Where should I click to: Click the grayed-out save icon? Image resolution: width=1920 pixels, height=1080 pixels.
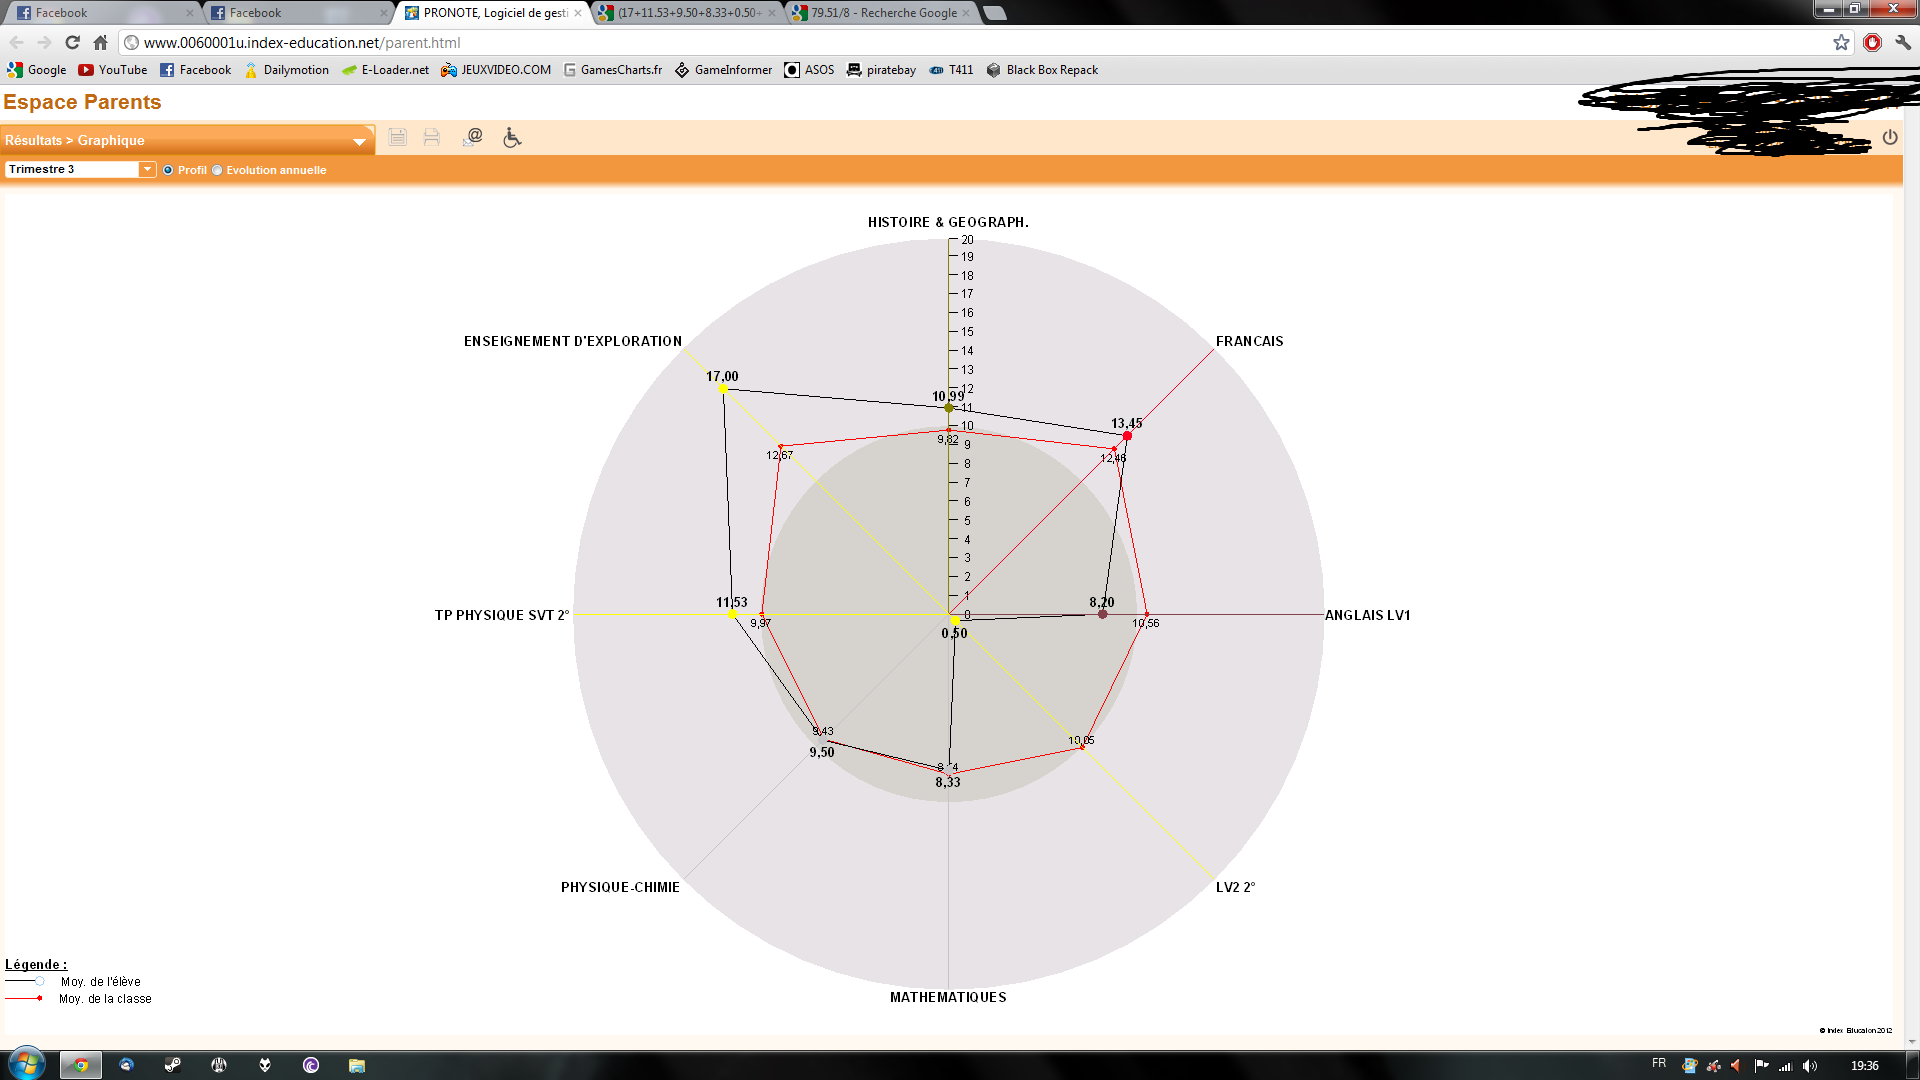click(x=397, y=137)
